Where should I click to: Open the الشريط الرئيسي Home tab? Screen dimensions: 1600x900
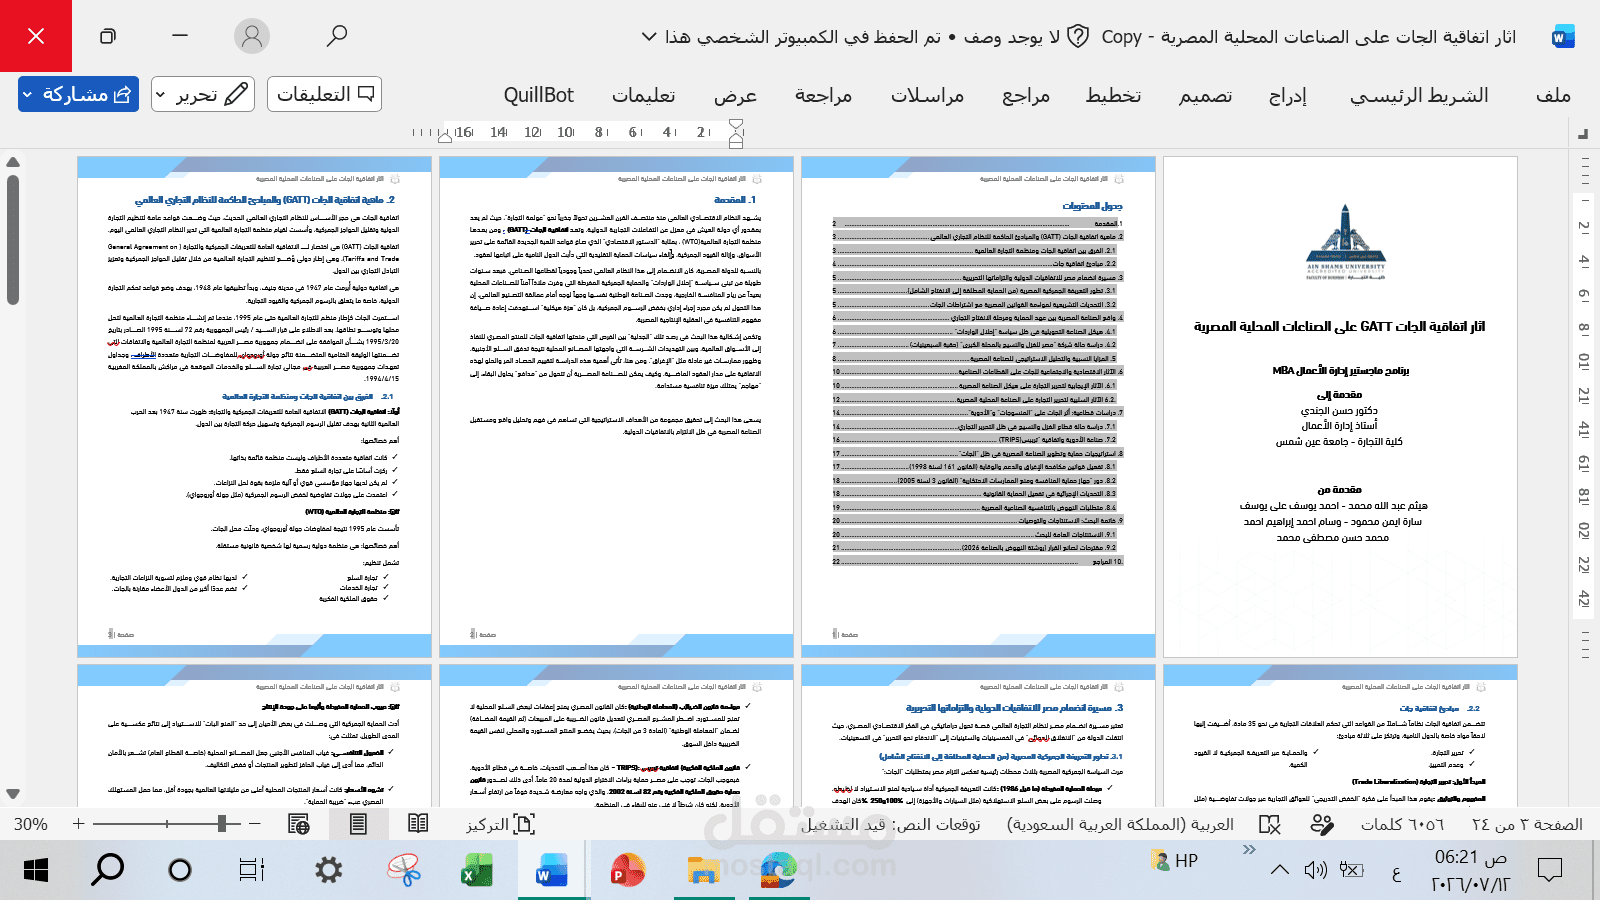point(1419,95)
